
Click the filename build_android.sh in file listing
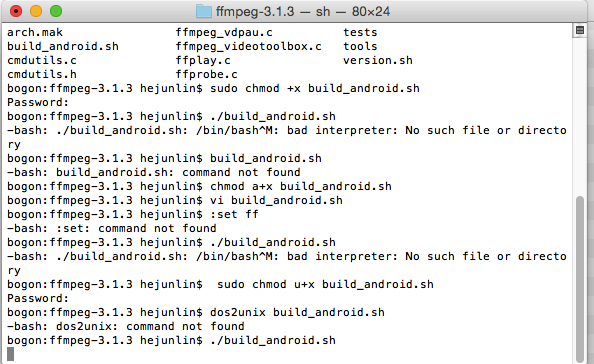(x=63, y=47)
